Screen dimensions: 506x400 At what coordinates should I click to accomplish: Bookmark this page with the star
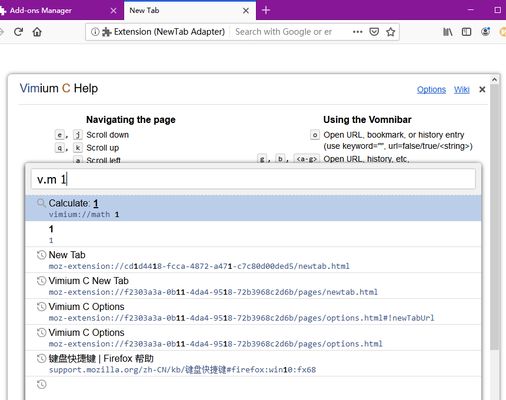(x=390, y=32)
